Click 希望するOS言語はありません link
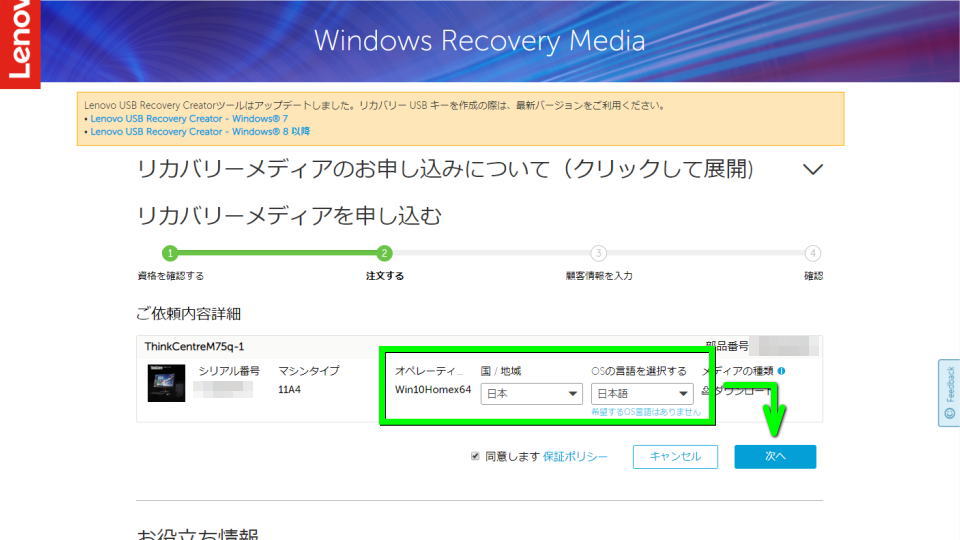The width and height of the screenshot is (960, 540). click(x=645, y=412)
